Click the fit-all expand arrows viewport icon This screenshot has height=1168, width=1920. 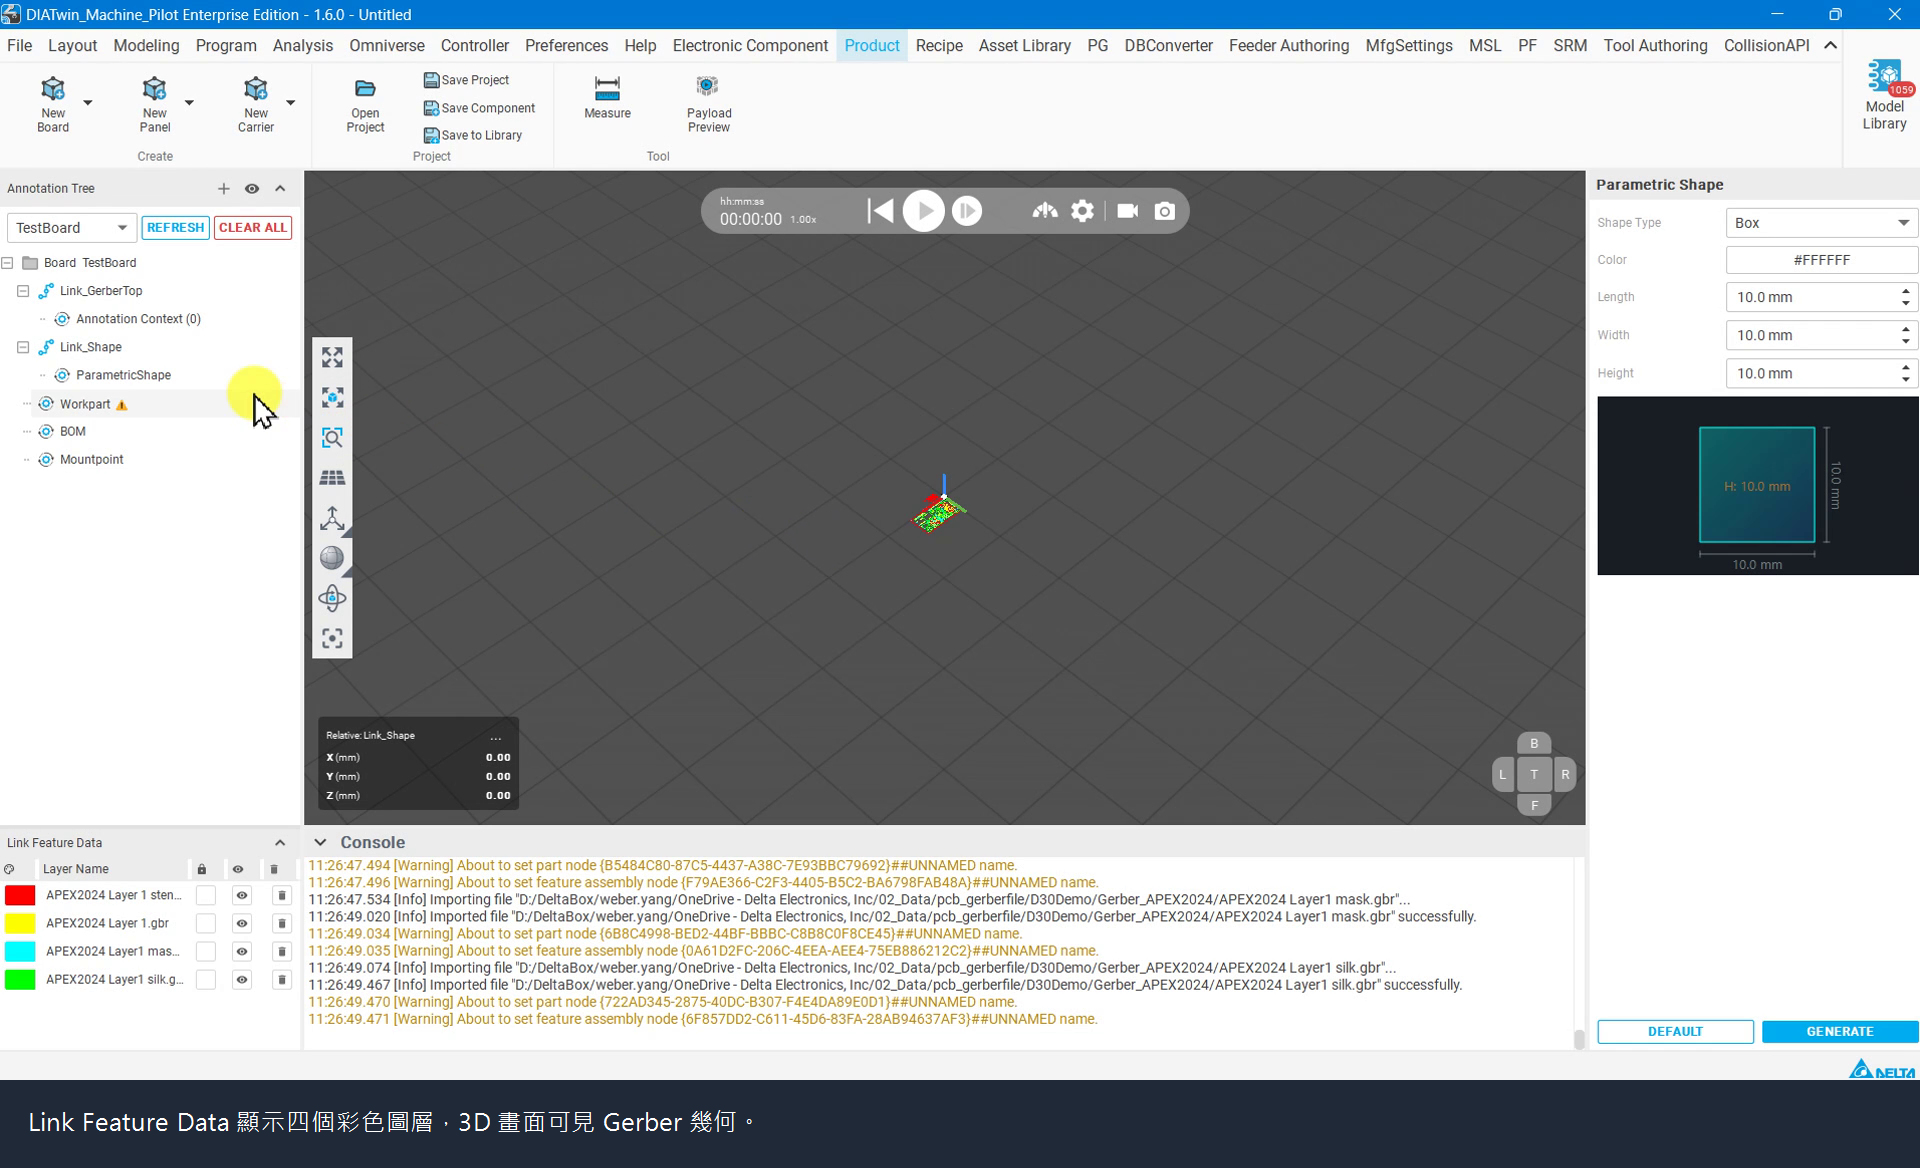tap(332, 357)
